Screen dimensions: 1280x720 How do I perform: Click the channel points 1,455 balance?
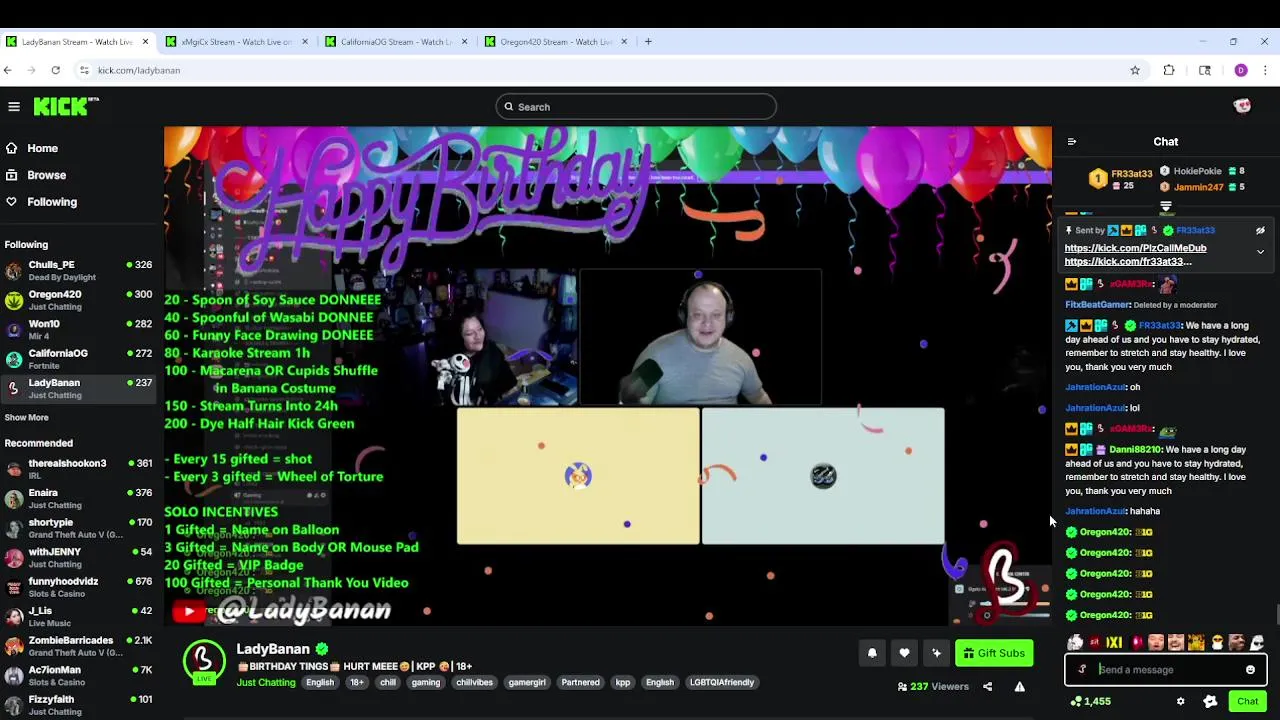tap(1090, 702)
